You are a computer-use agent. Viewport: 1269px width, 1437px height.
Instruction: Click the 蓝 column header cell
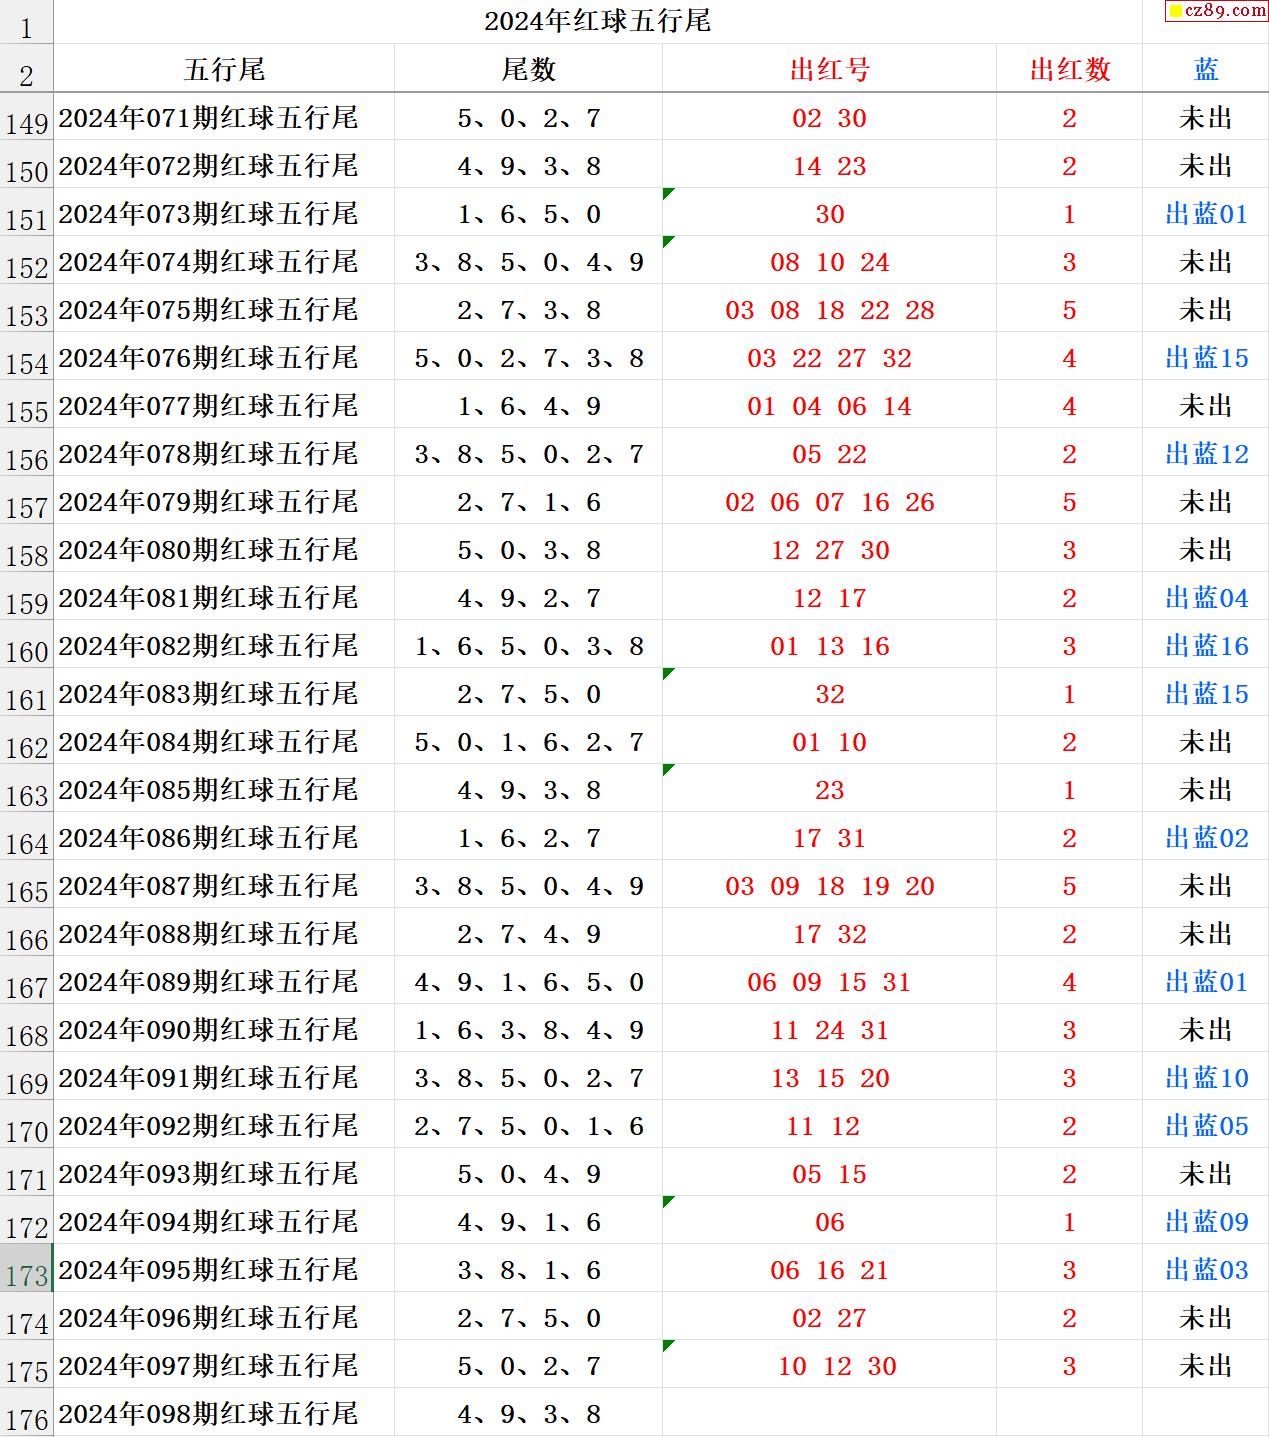tap(1206, 69)
